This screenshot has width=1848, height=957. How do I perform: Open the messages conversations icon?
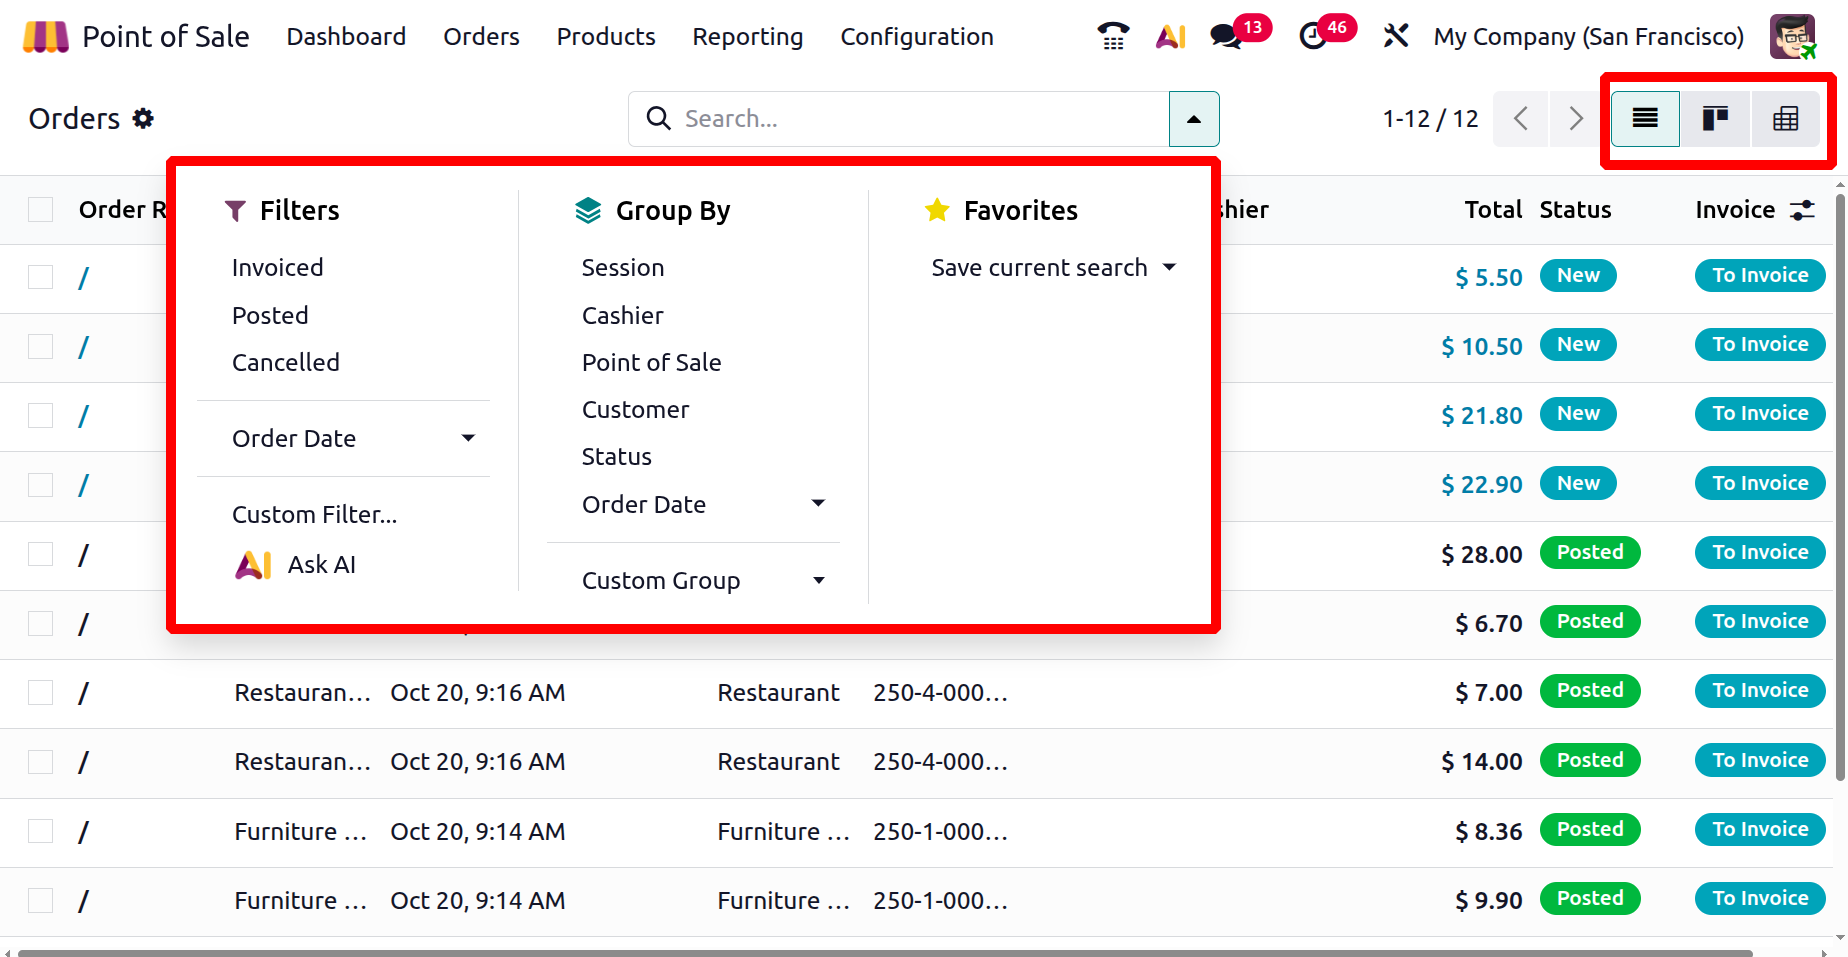pos(1225,37)
